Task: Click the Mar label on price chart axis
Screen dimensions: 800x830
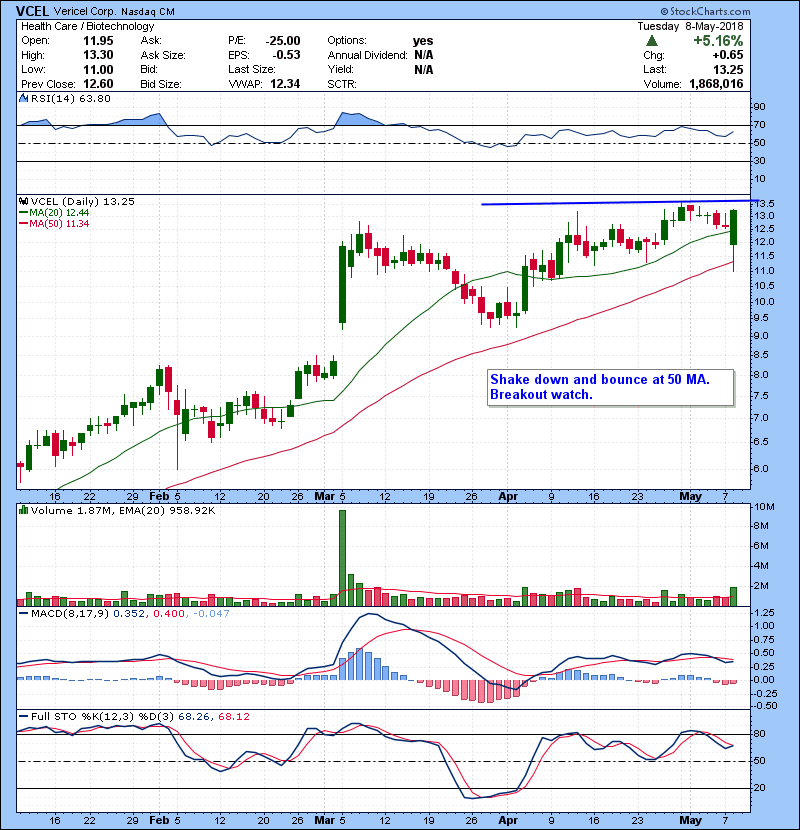Action: click(324, 497)
